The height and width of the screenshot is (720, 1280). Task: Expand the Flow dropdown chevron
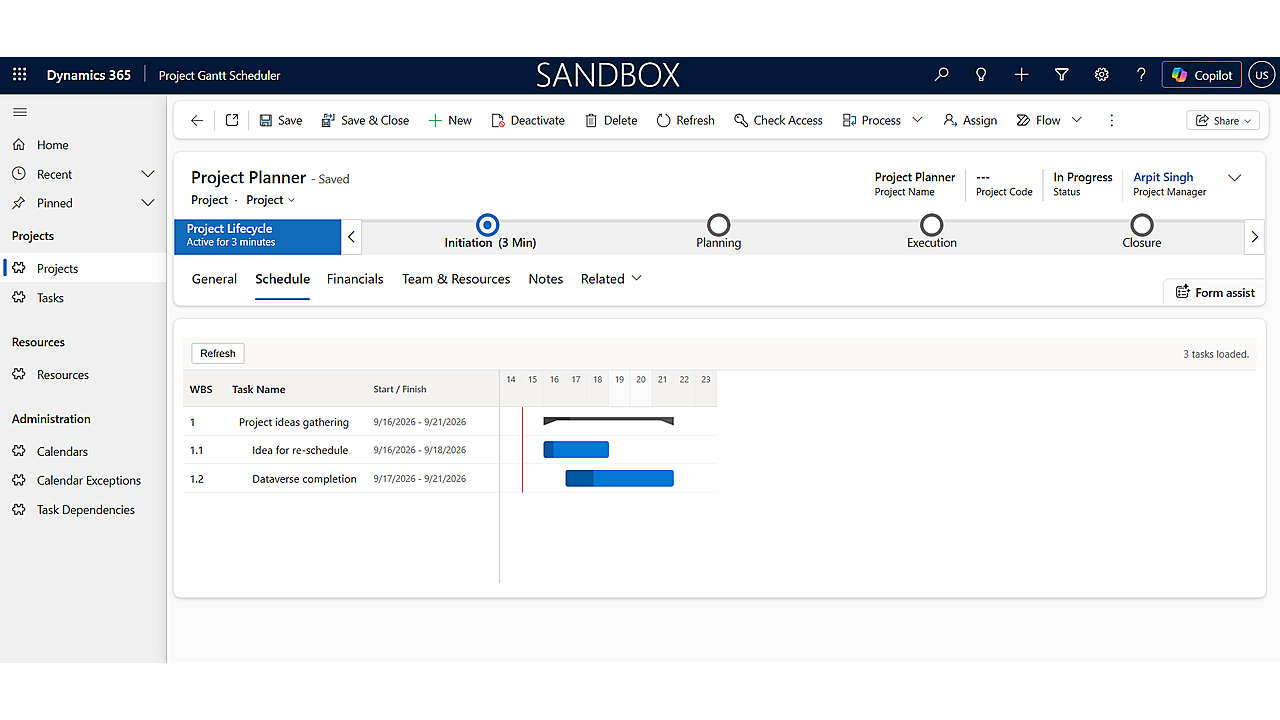(x=1077, y=120)
